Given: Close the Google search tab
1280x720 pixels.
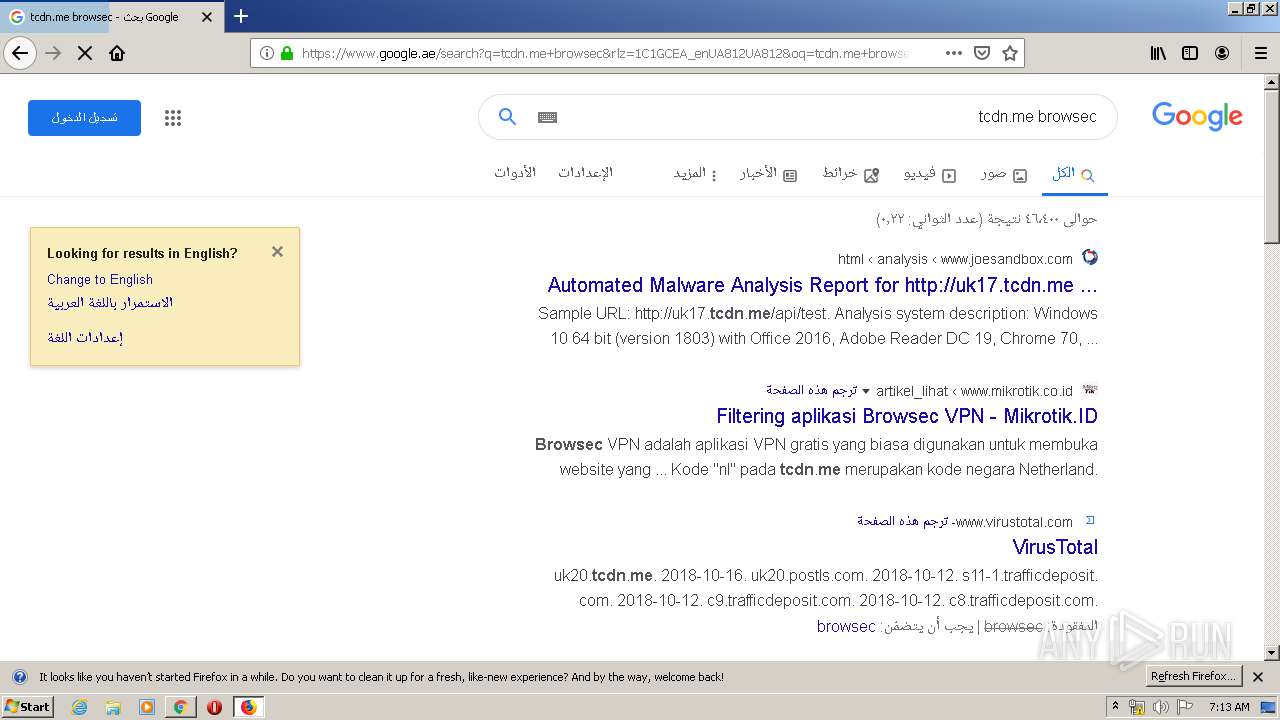Looking at the screenshot, I should click(207, 17).
